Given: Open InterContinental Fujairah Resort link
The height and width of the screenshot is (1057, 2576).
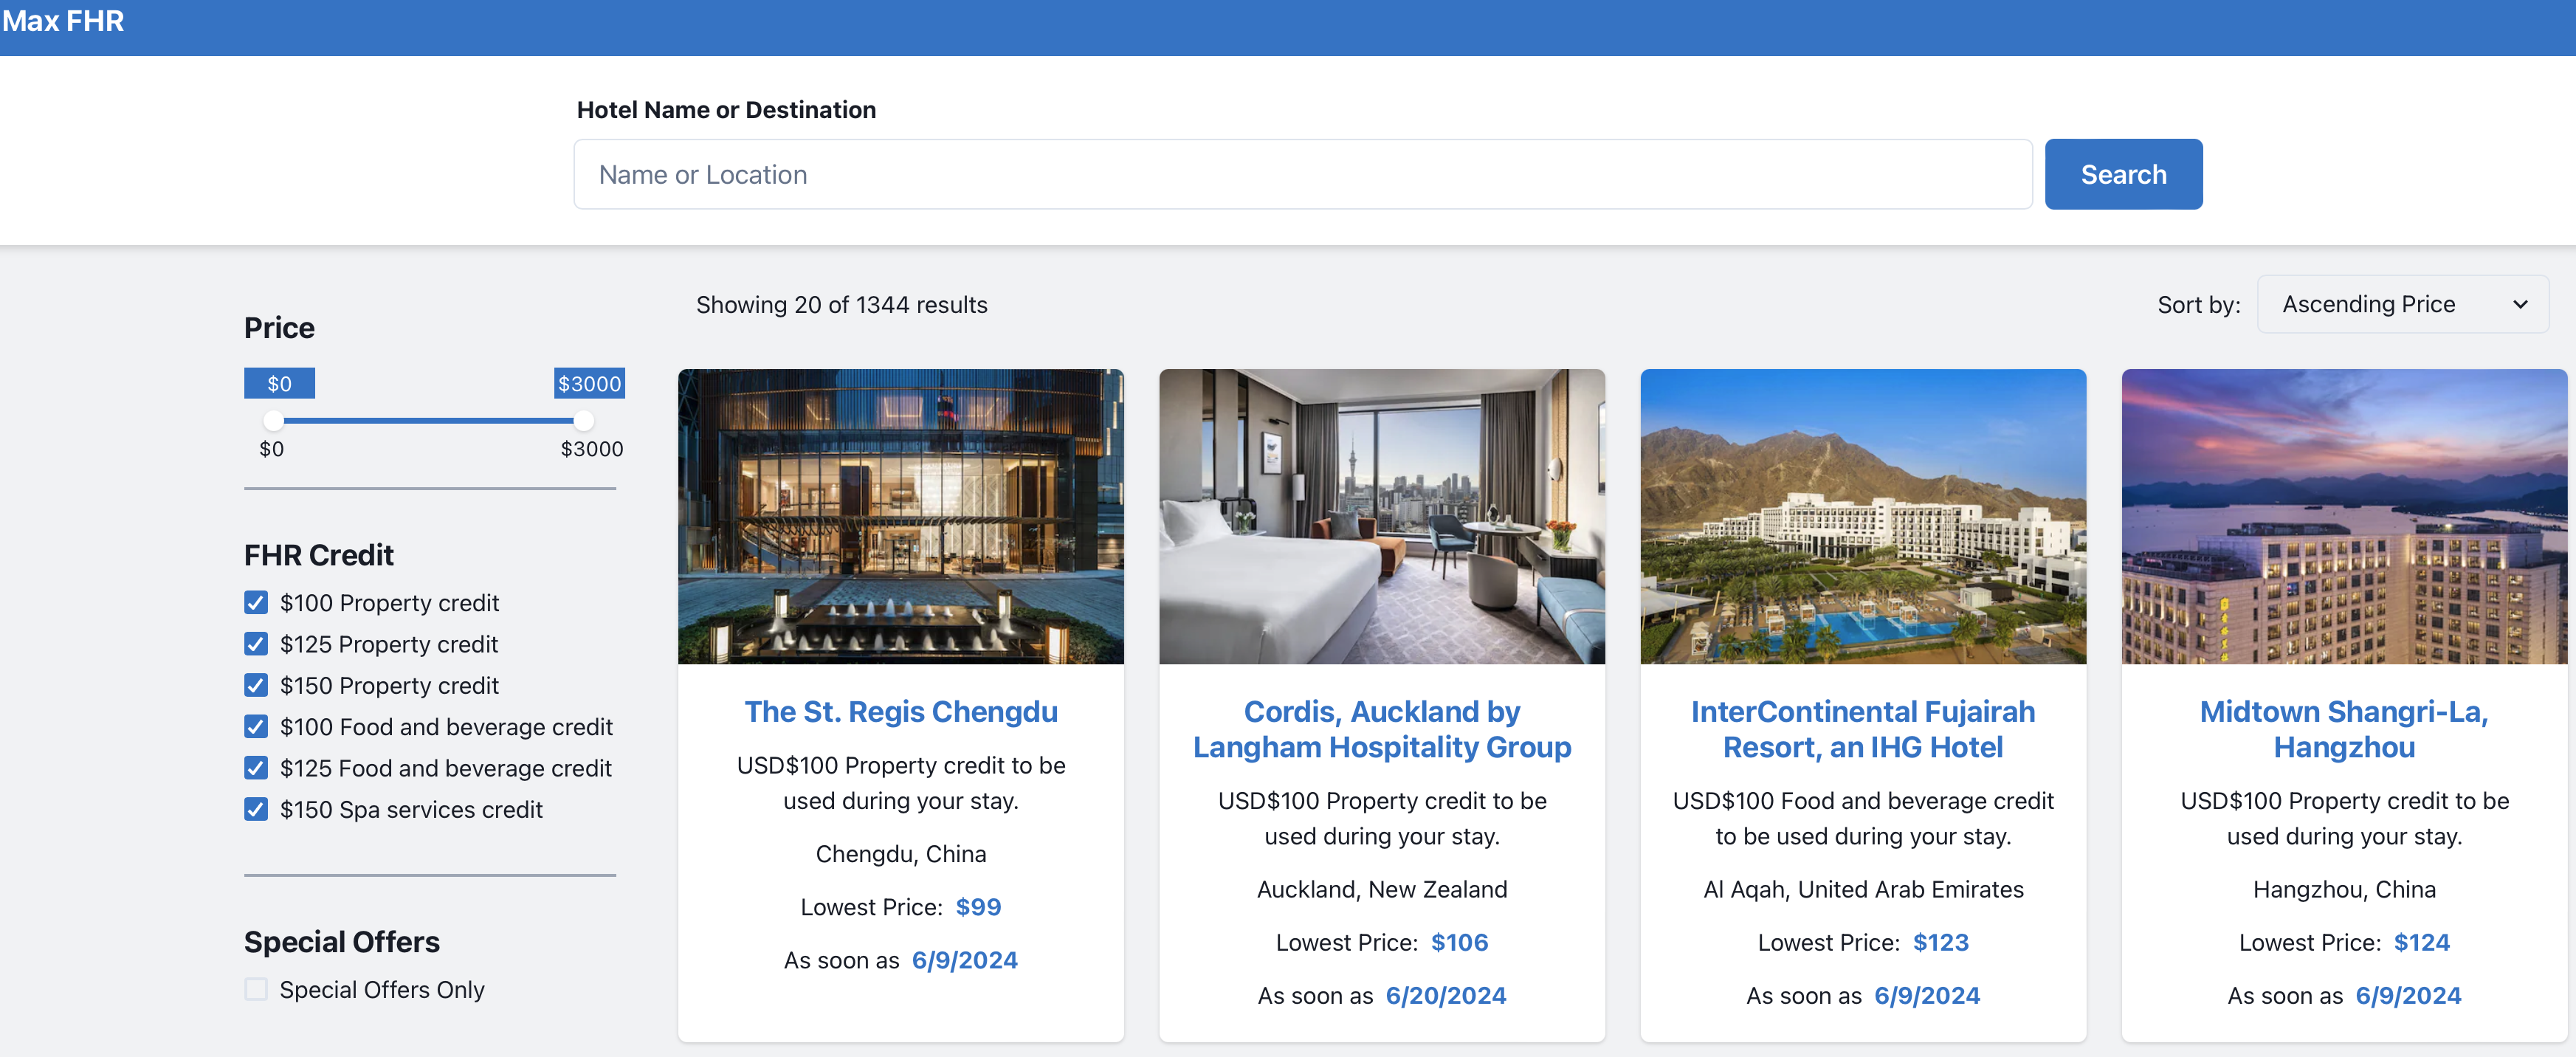Looking at the screenshot, I should click(x=1862, y=729).
